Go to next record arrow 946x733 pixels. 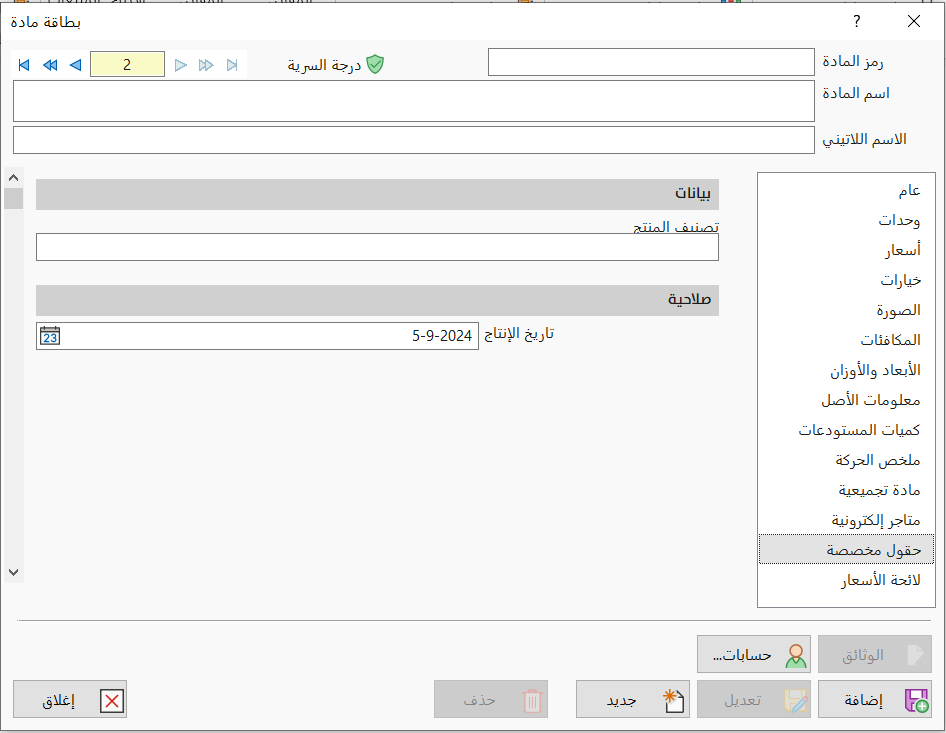[x=180, y=65]
